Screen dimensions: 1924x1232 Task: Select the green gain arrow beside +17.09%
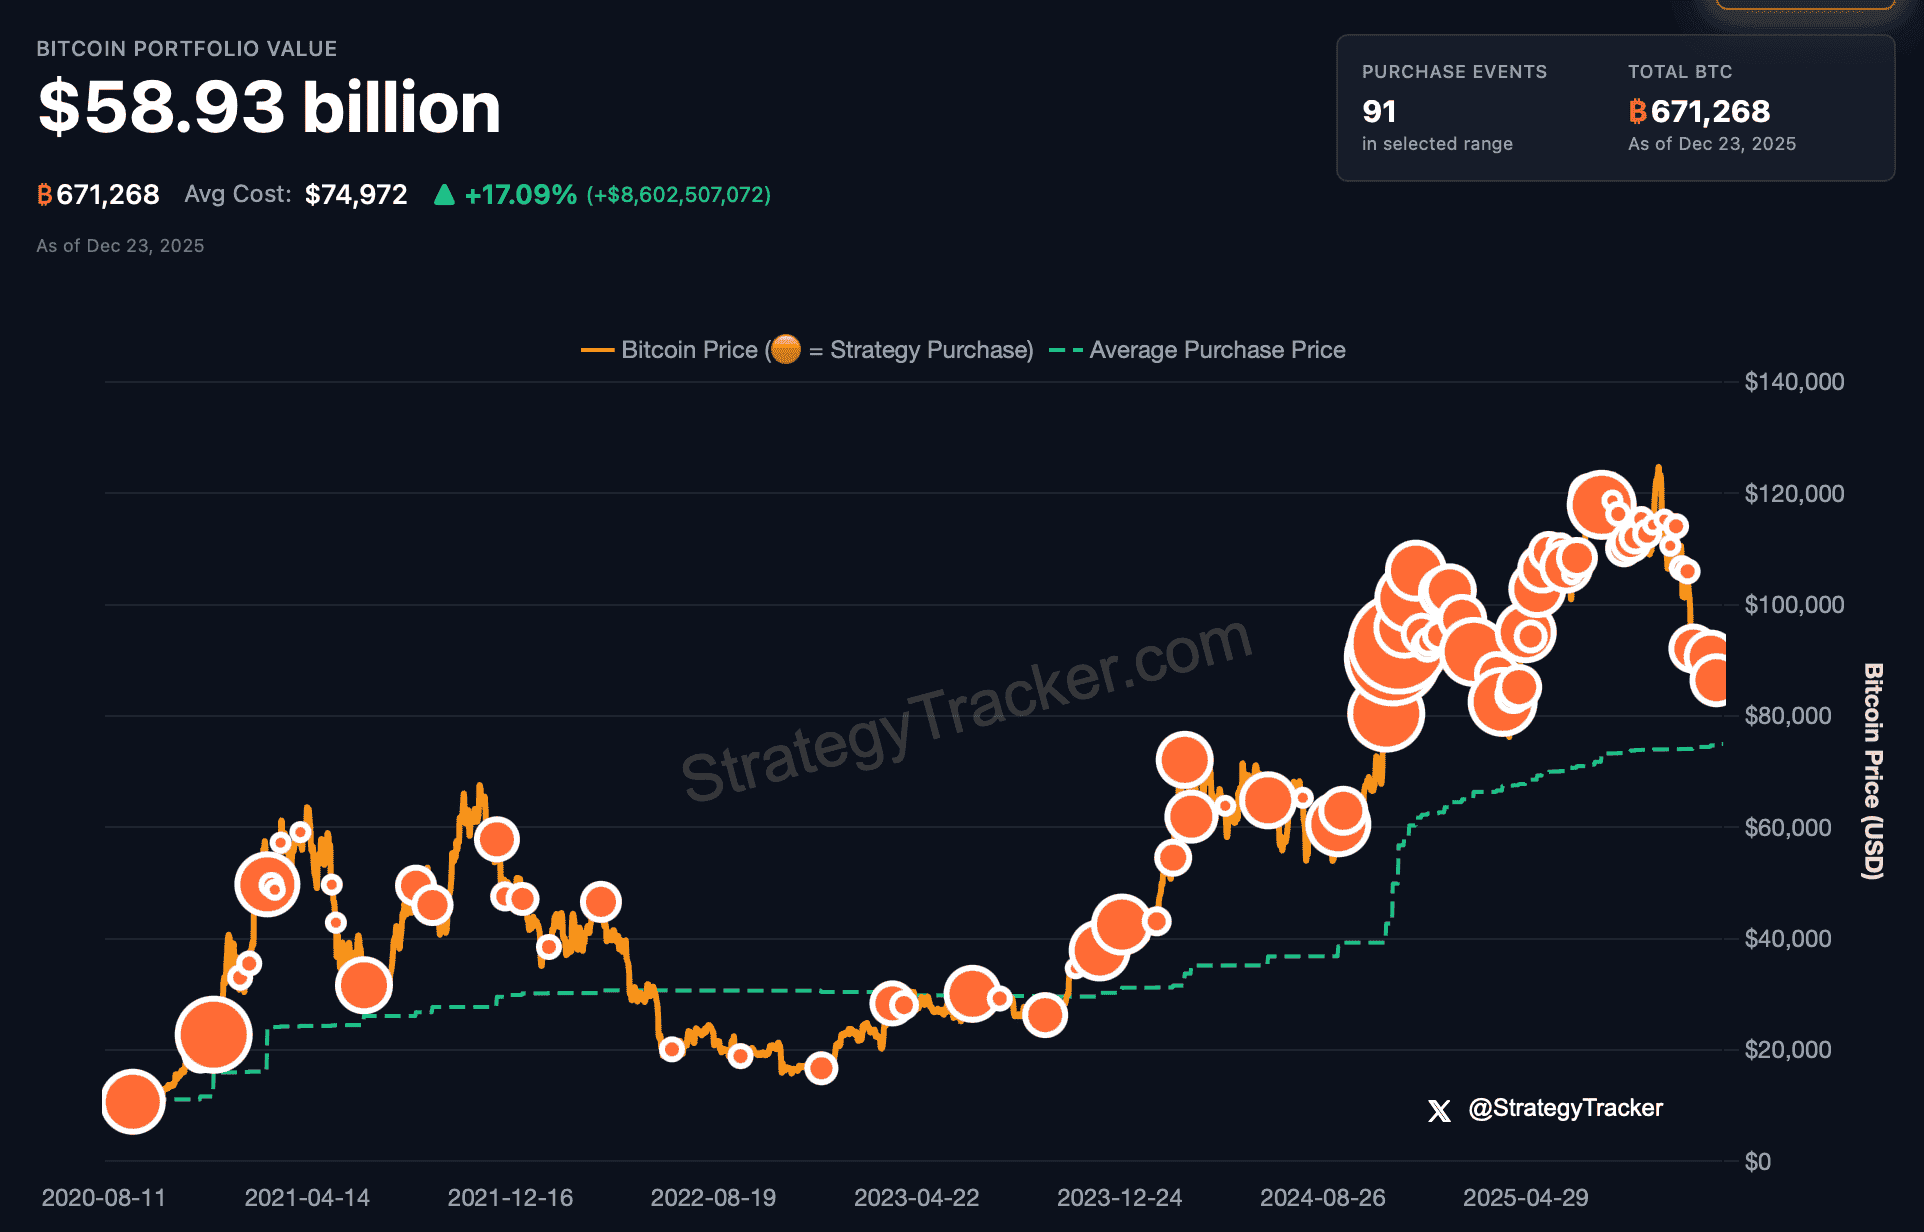pos(443,194)
